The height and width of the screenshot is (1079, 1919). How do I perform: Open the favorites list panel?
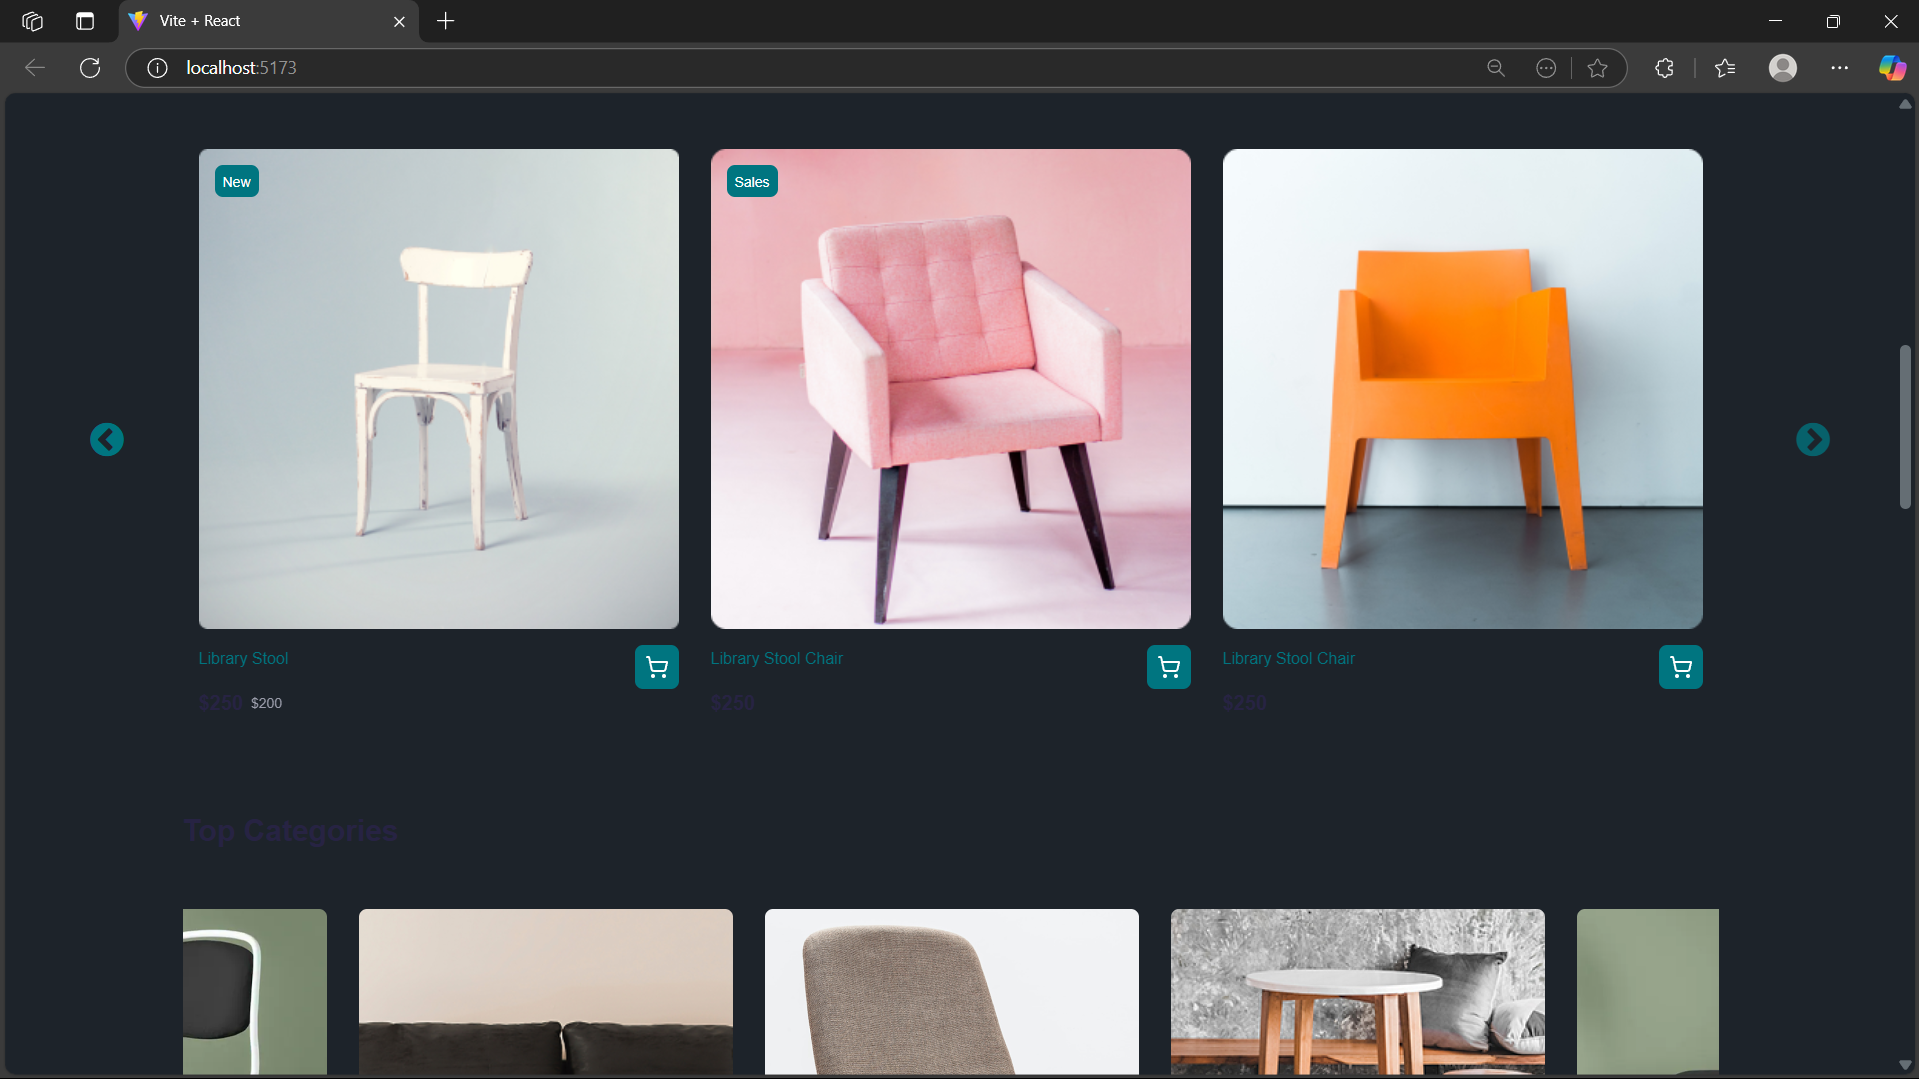(x=1725, y=68)
